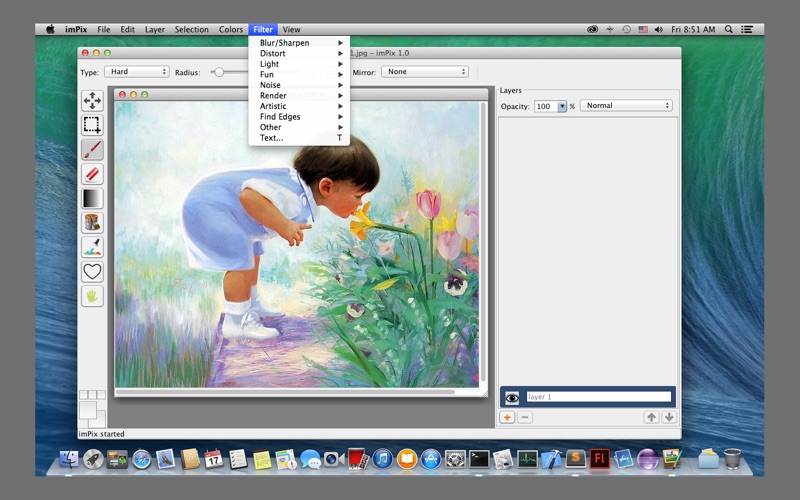Adjust the brush Radius slider handle
Image resolution: width=800 pixels, height=500 pixels.
219,72
